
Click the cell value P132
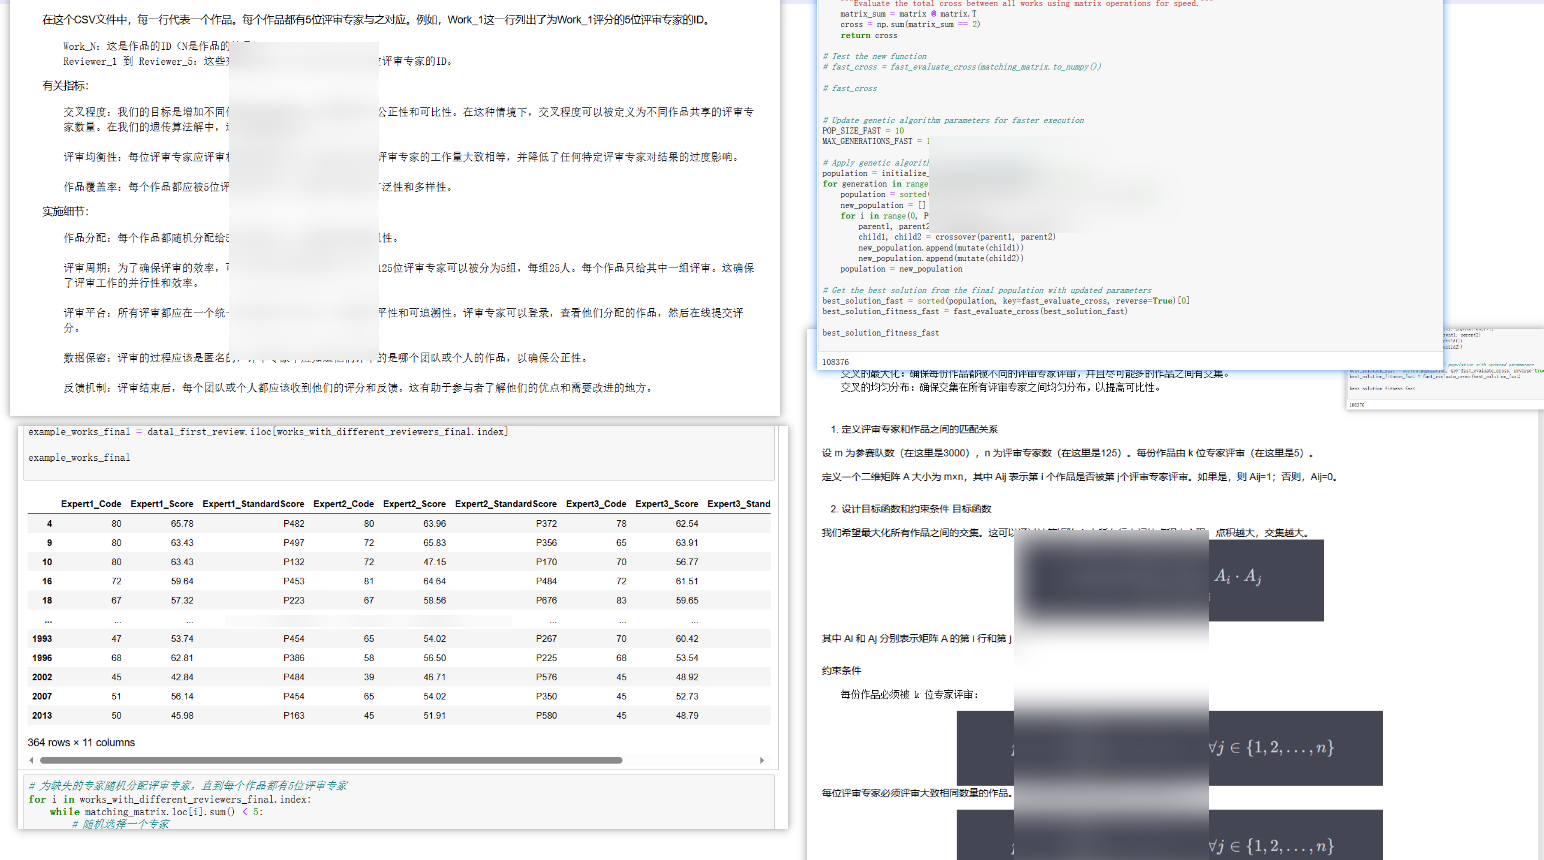[x=294, y=562]
